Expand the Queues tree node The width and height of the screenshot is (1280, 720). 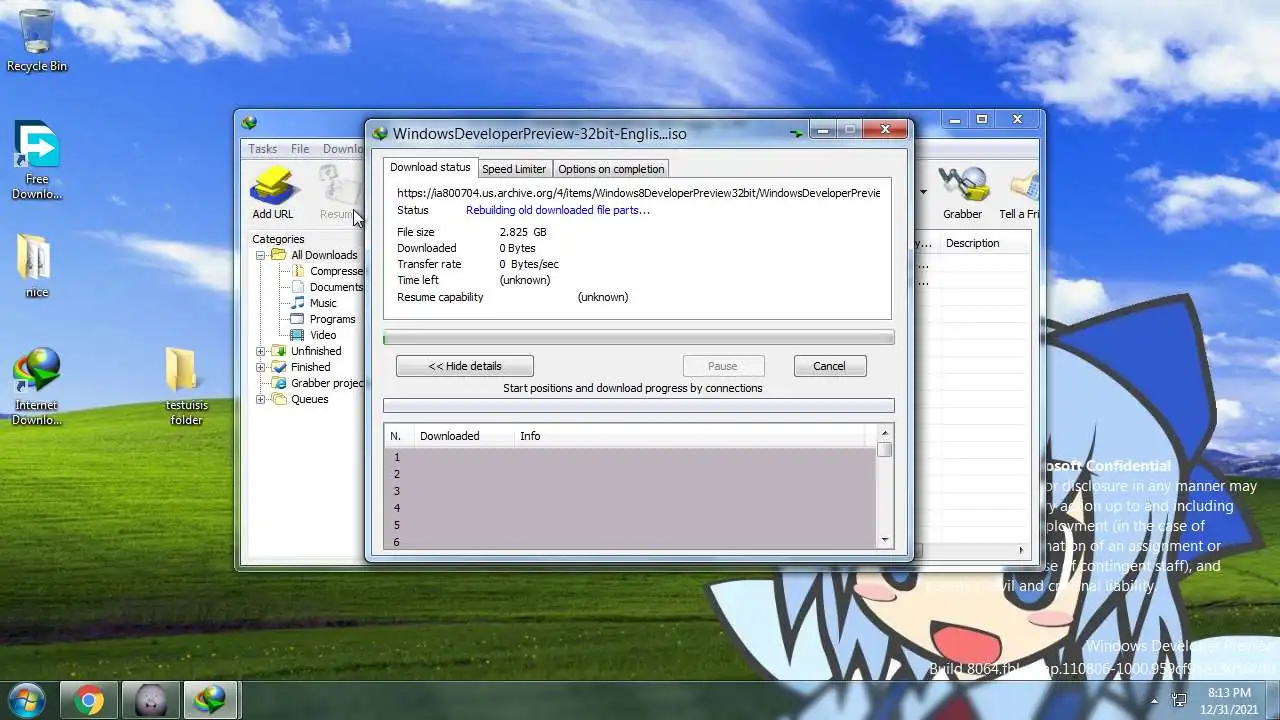coord(261,399)
